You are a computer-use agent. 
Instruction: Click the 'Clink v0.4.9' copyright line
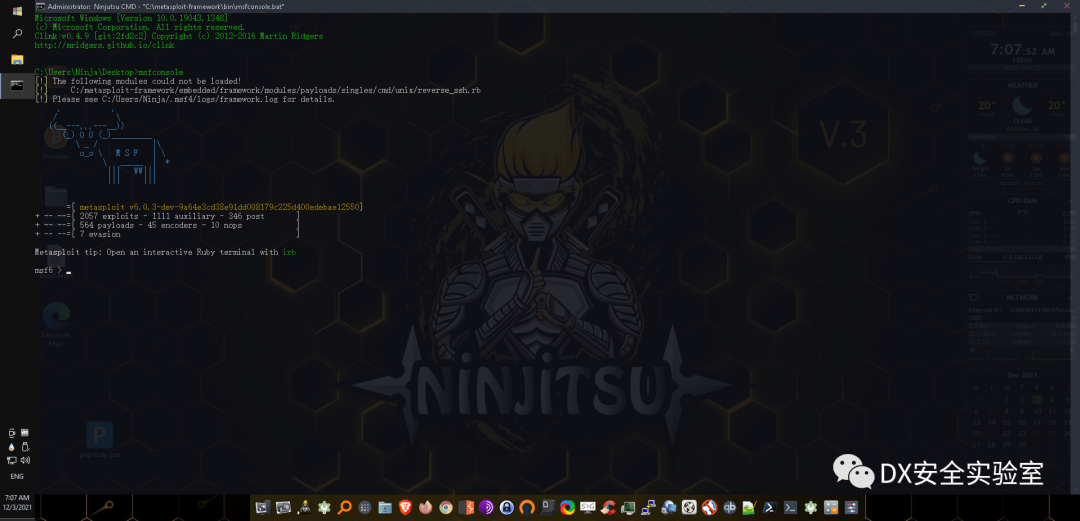179,36
